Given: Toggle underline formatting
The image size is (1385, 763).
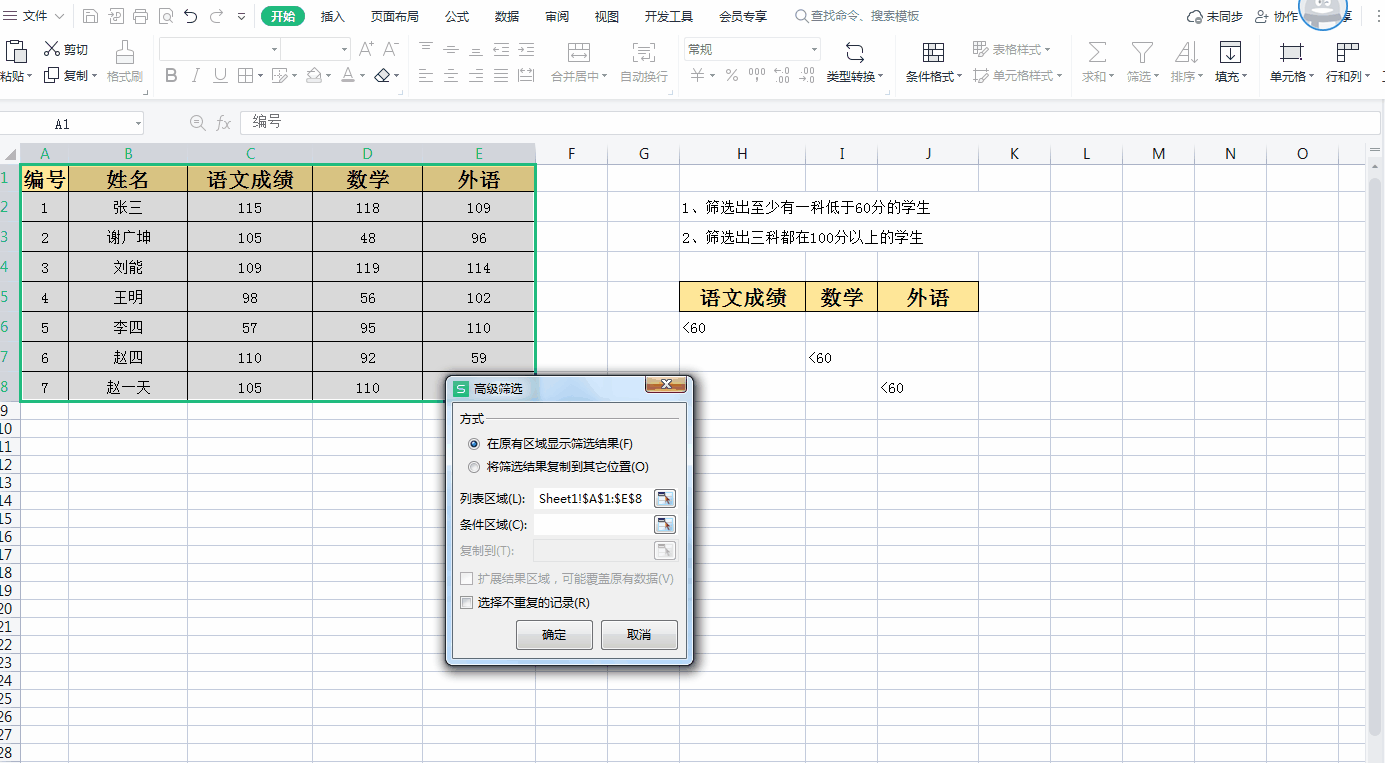Looking at the screenshot, I should (220, 75).
